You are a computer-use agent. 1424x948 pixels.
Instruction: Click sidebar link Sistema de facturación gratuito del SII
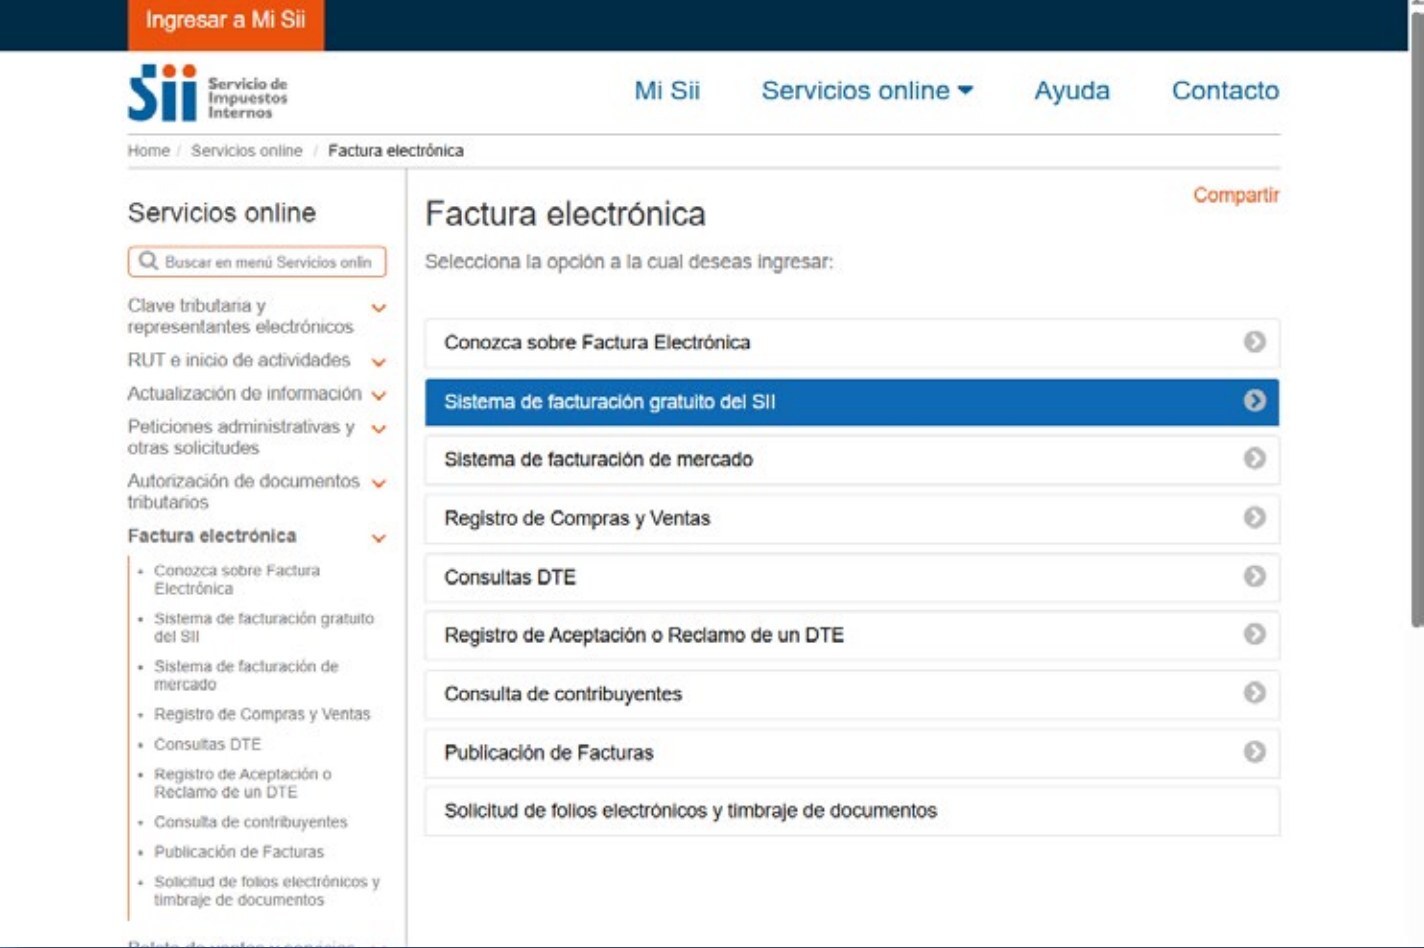click(264, 627)
